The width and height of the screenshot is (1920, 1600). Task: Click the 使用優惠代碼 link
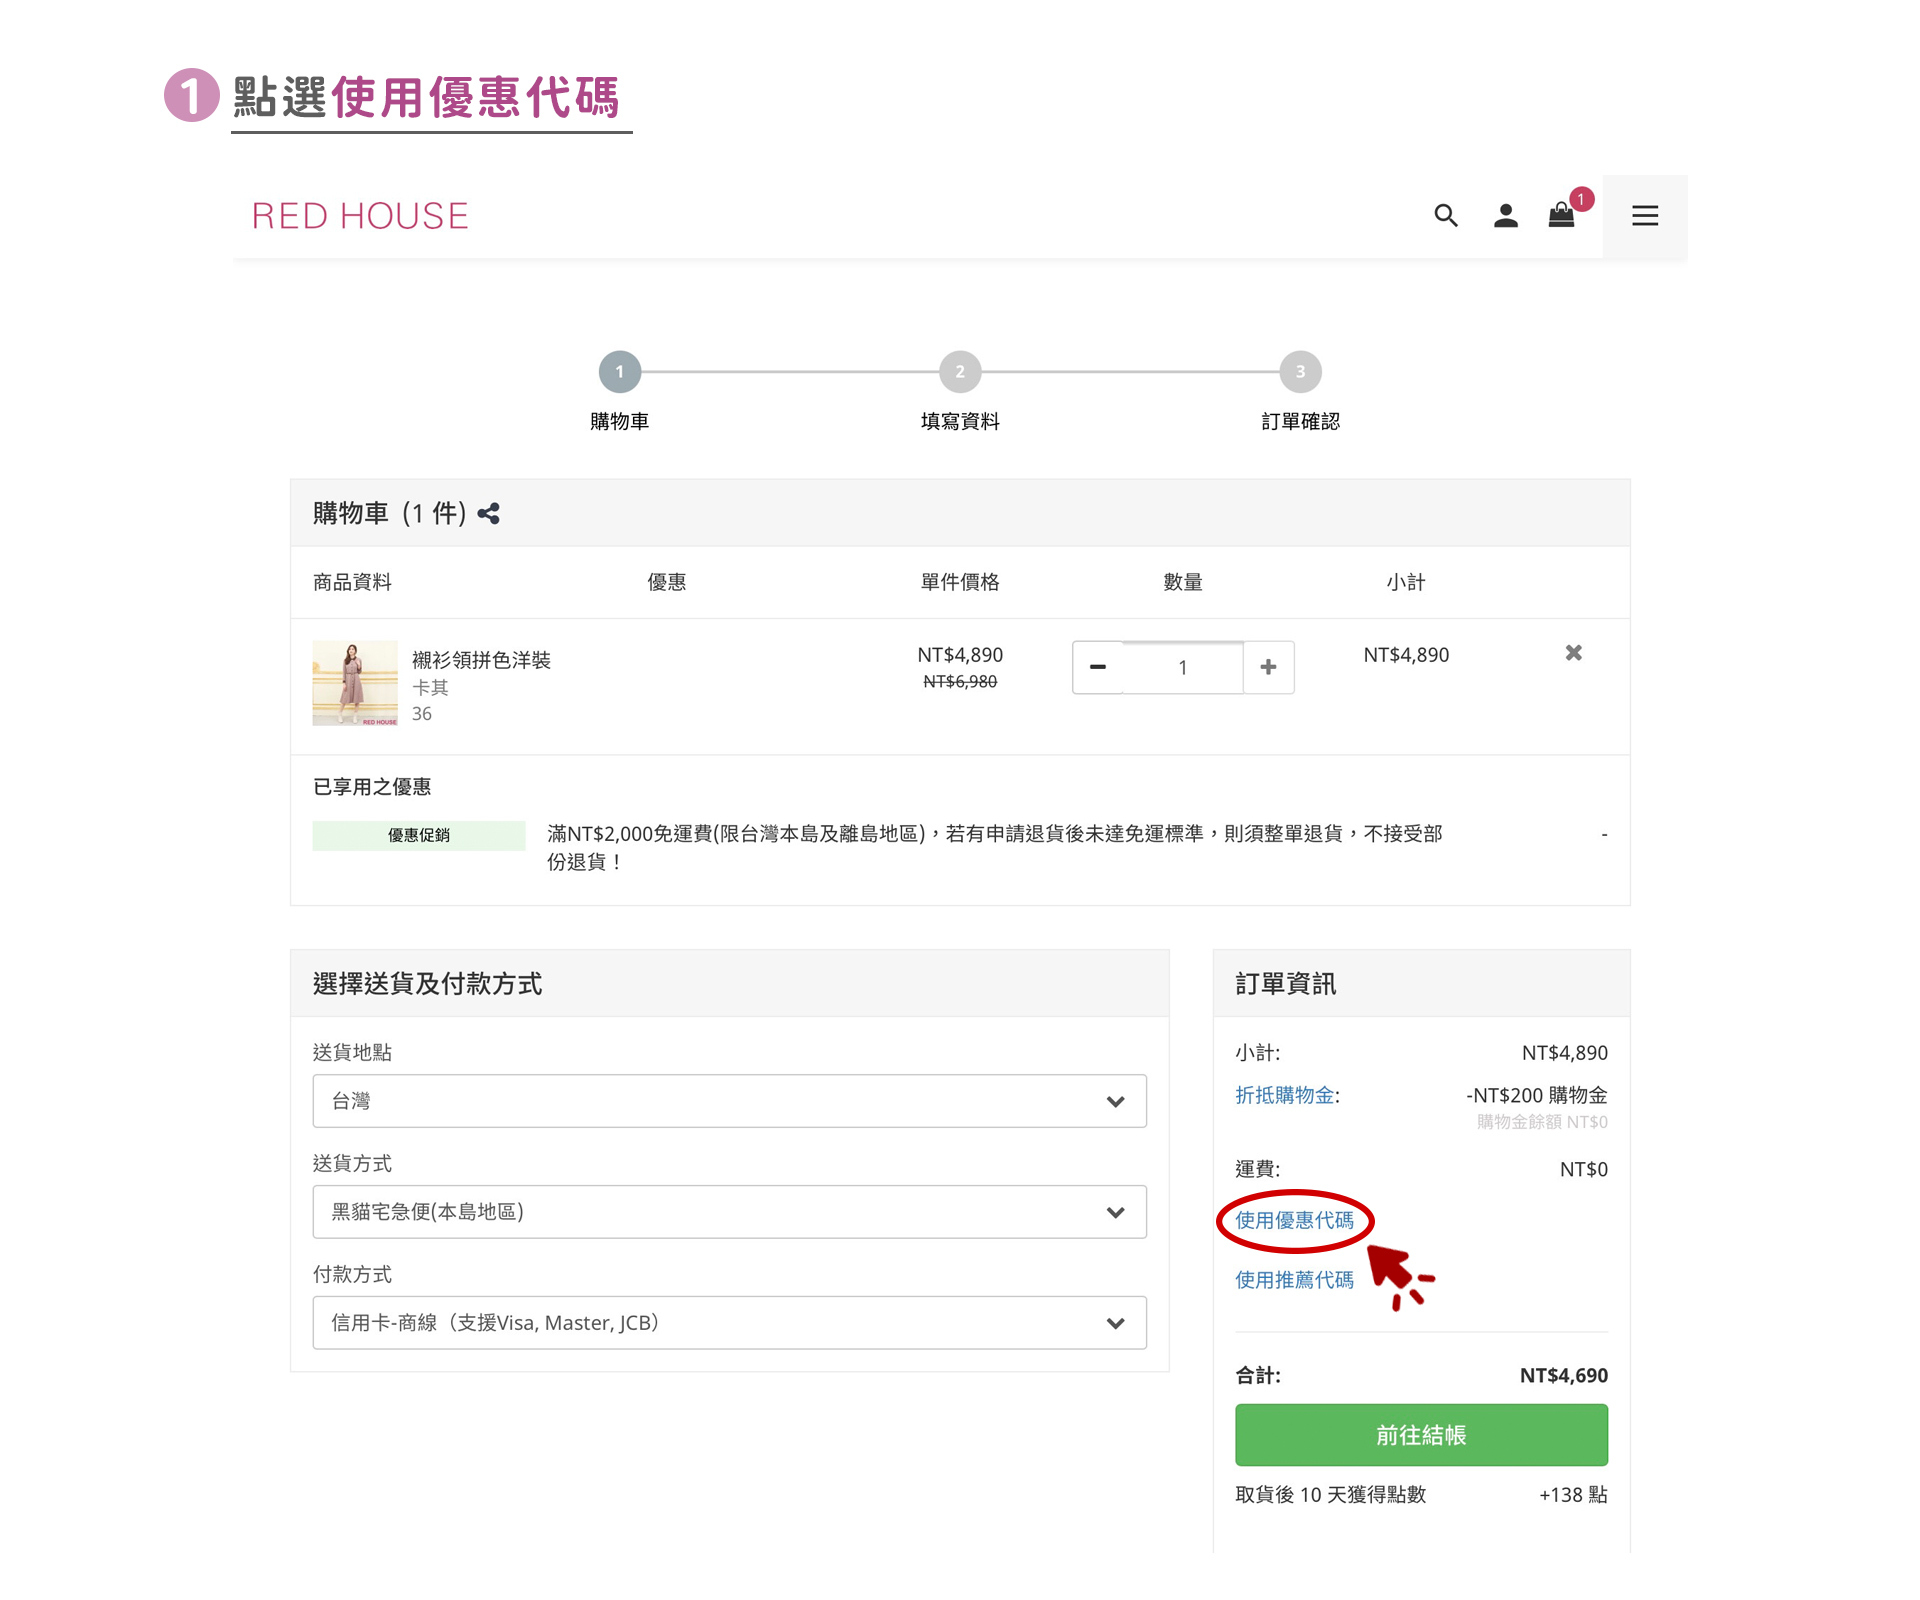click(x=1294, y=1220)
